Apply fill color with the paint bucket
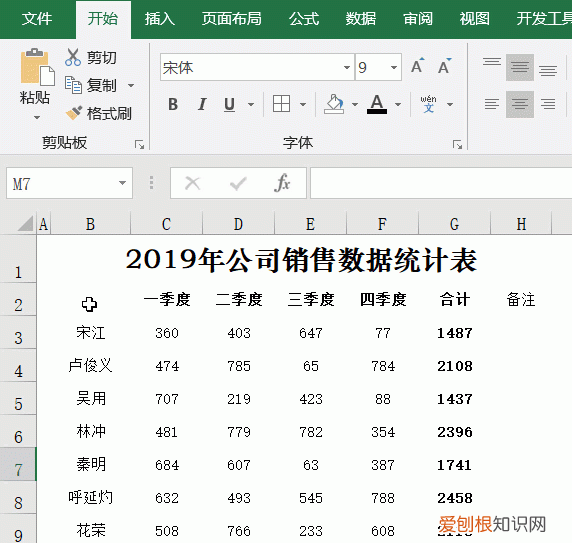 tap(334, 104)
